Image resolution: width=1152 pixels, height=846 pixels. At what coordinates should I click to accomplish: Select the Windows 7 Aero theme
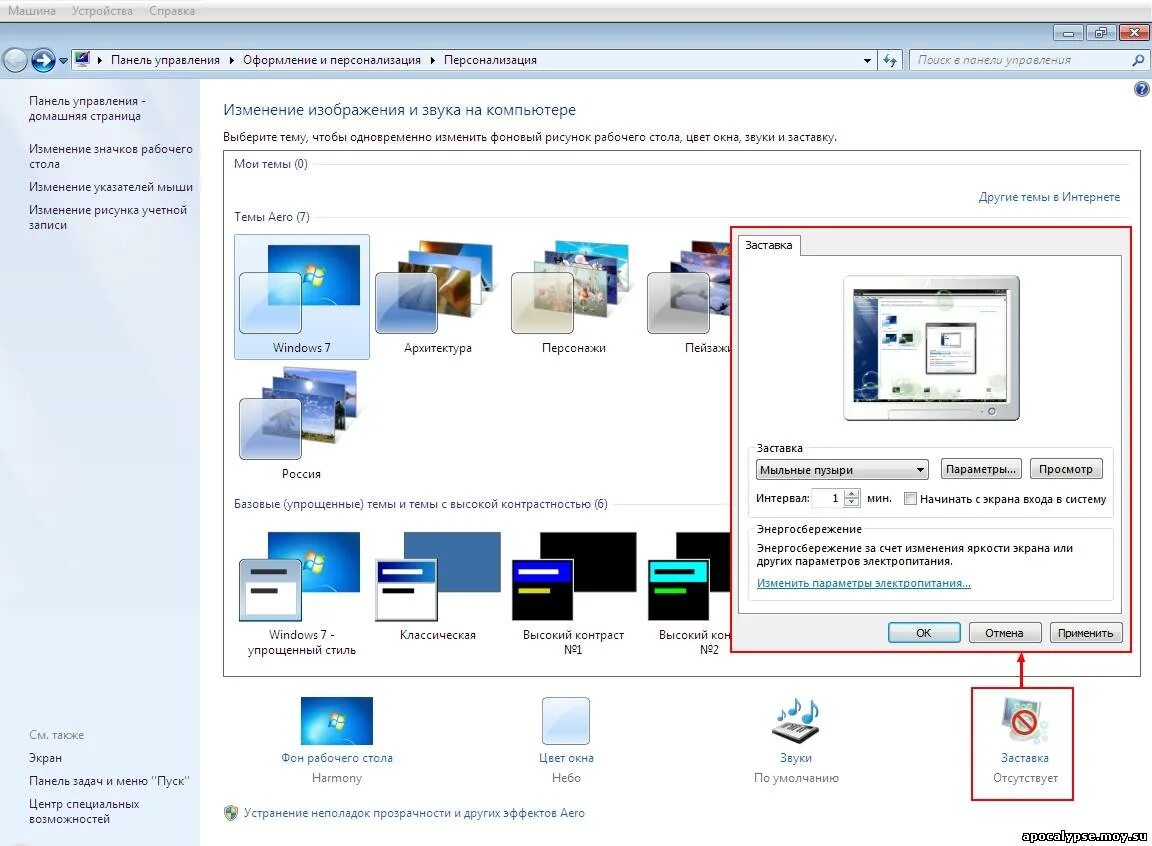tap(301, 297)
